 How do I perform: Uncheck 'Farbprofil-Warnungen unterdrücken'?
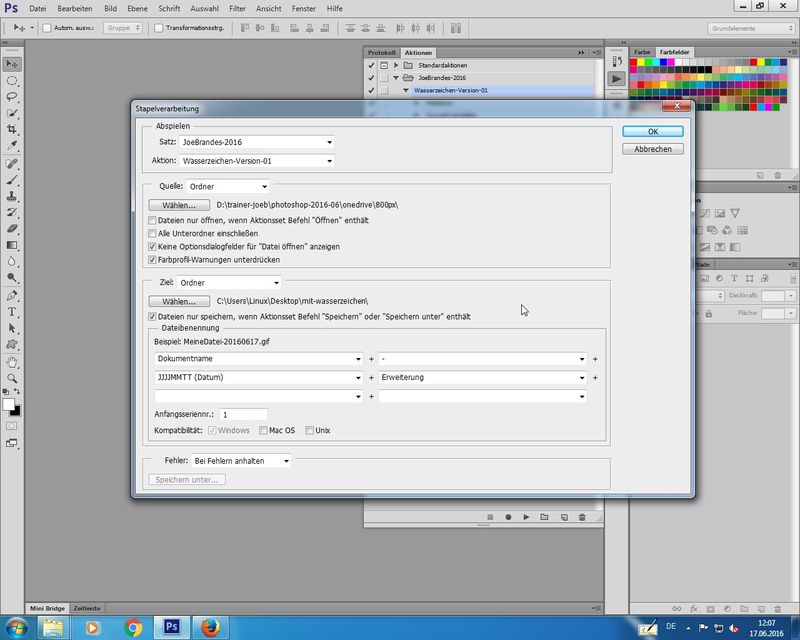pyautogui.click(x=152, y=259)
